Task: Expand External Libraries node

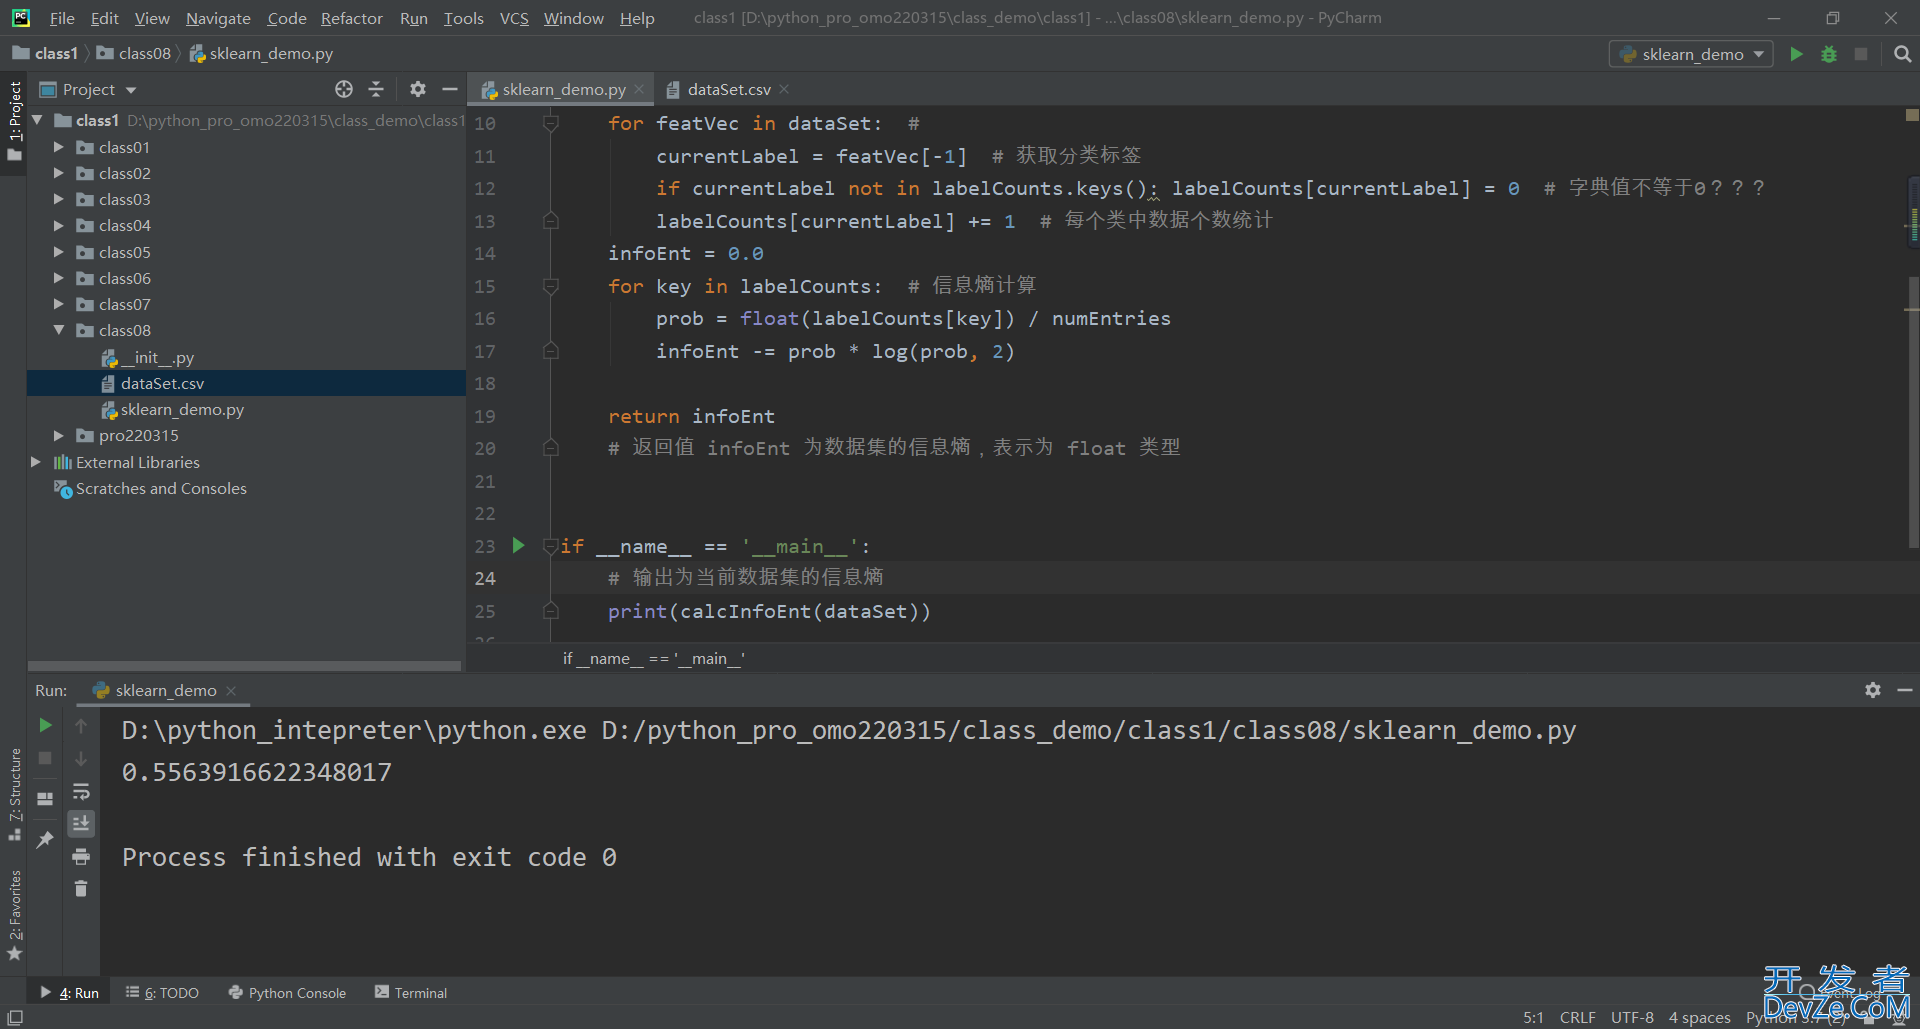Action: pos(36,462)
